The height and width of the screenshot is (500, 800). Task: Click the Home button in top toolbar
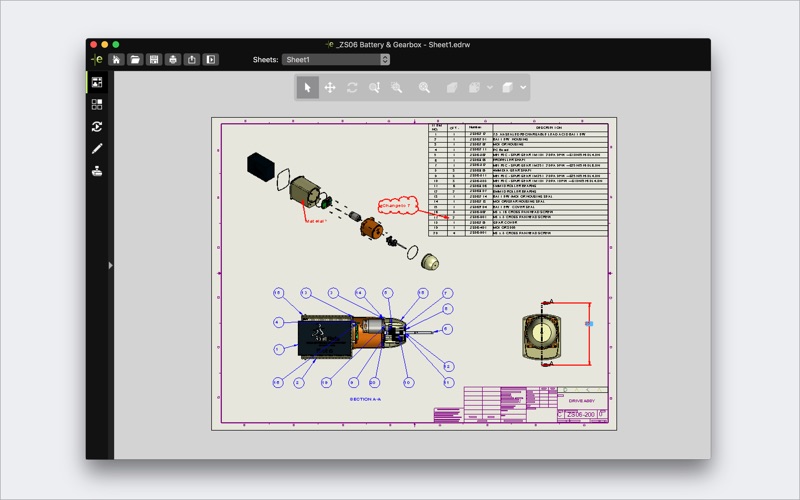coord(116,60)
